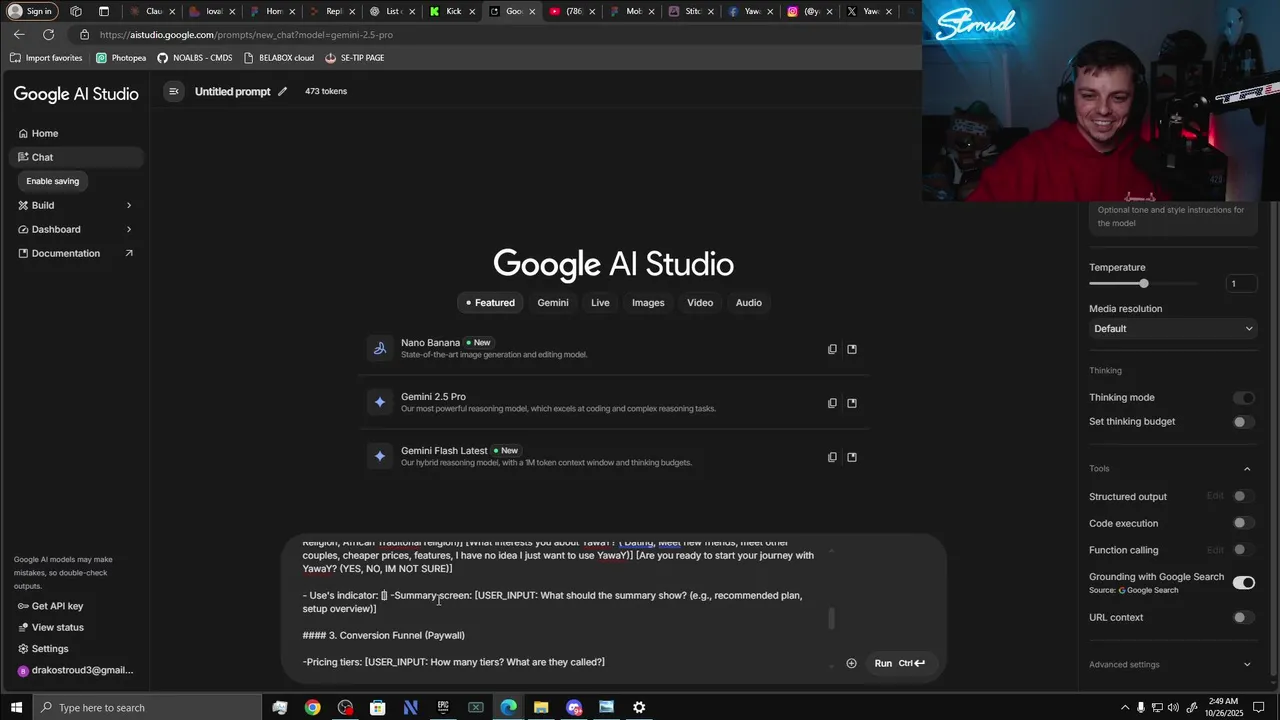The height and width of the screenshot is (720, 1280).
Task: View site information lock icon in the address bar
Action: pos(85,34)
